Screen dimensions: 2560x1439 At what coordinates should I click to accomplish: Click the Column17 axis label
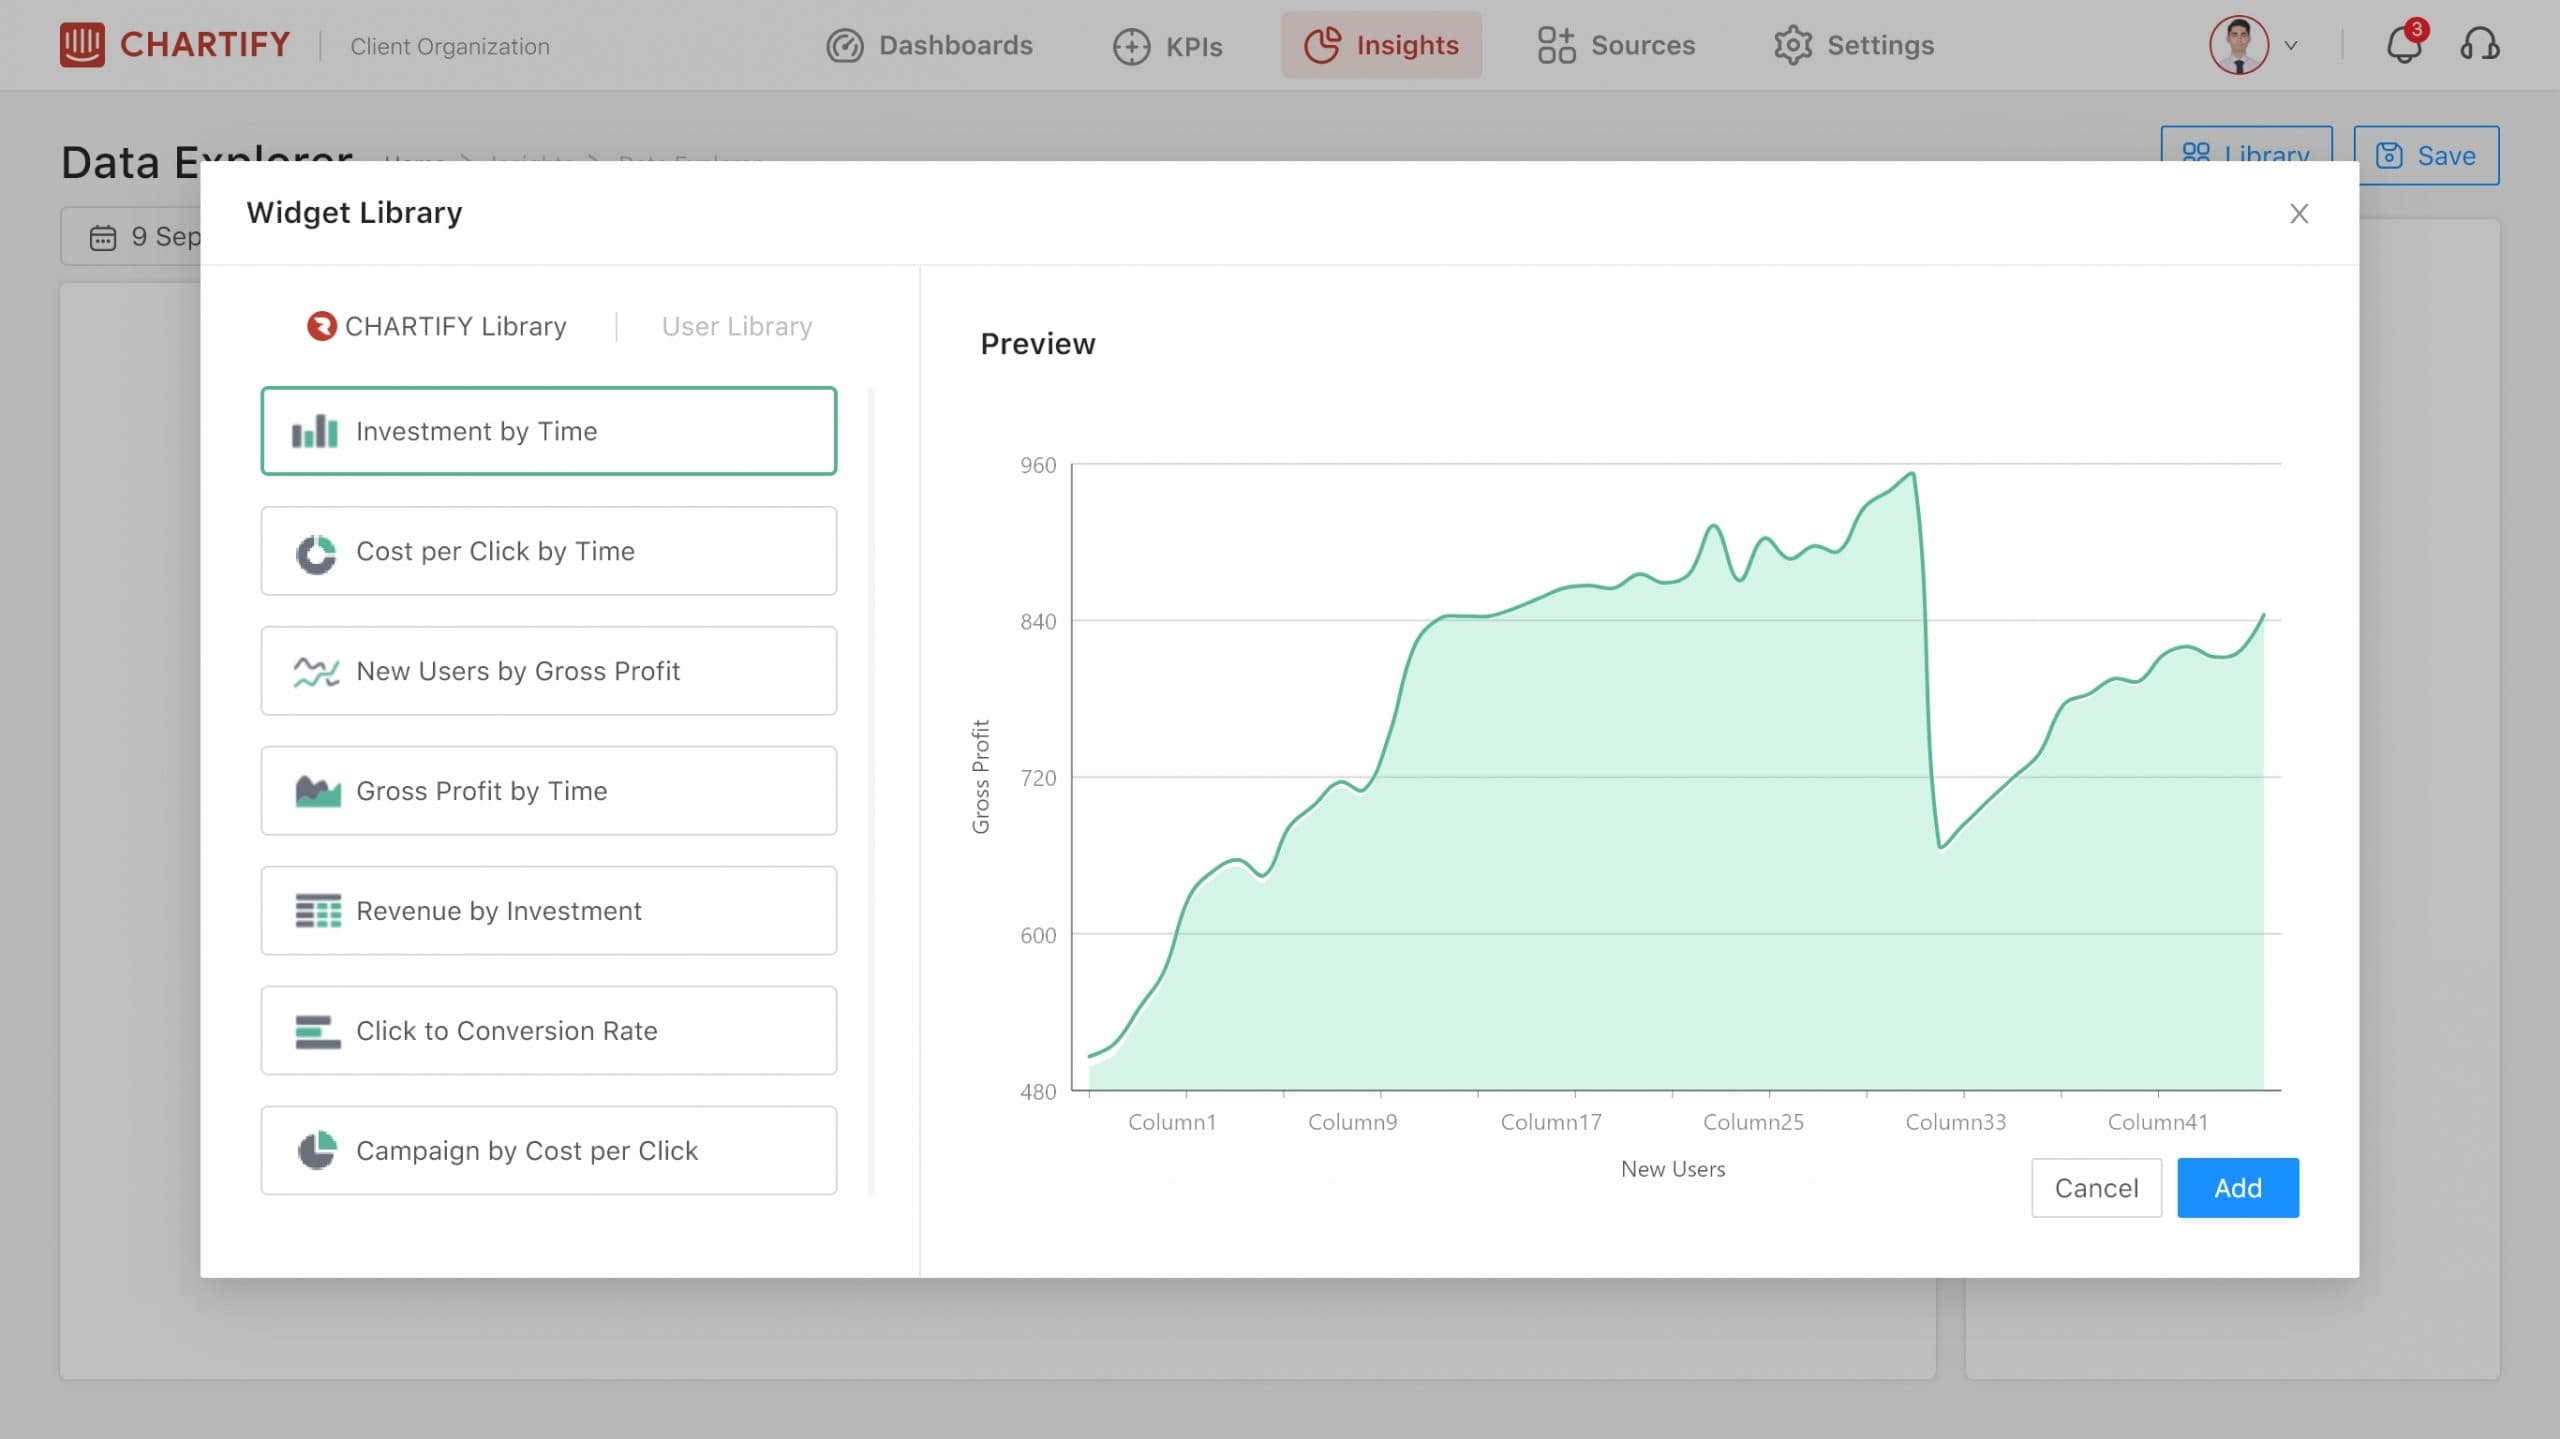click(x=1551, y=1122)
